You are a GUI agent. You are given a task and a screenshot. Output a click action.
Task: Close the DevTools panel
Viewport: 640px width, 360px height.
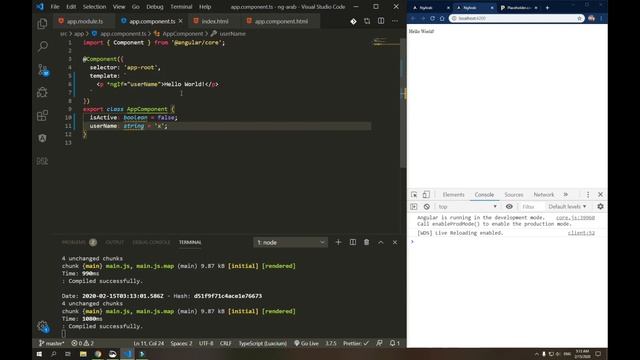600,195
